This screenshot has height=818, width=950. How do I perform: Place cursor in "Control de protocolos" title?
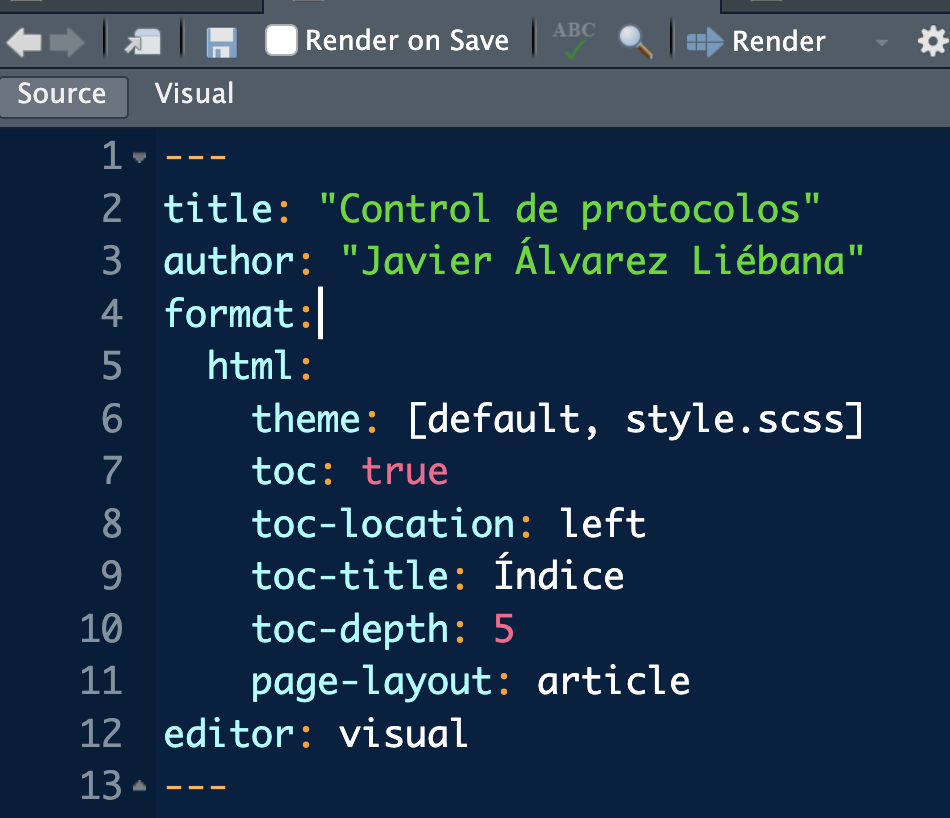(569, 209)
